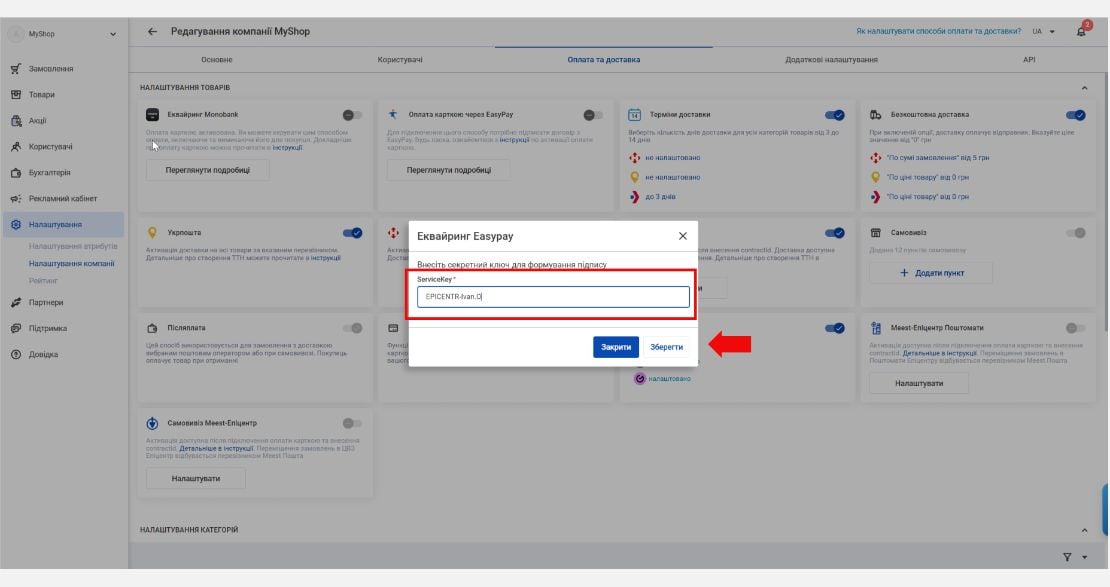Open Партнери handshake icon
This screenshot has width=1110, height=587.
pyautogui.click(x=16, y=302)
